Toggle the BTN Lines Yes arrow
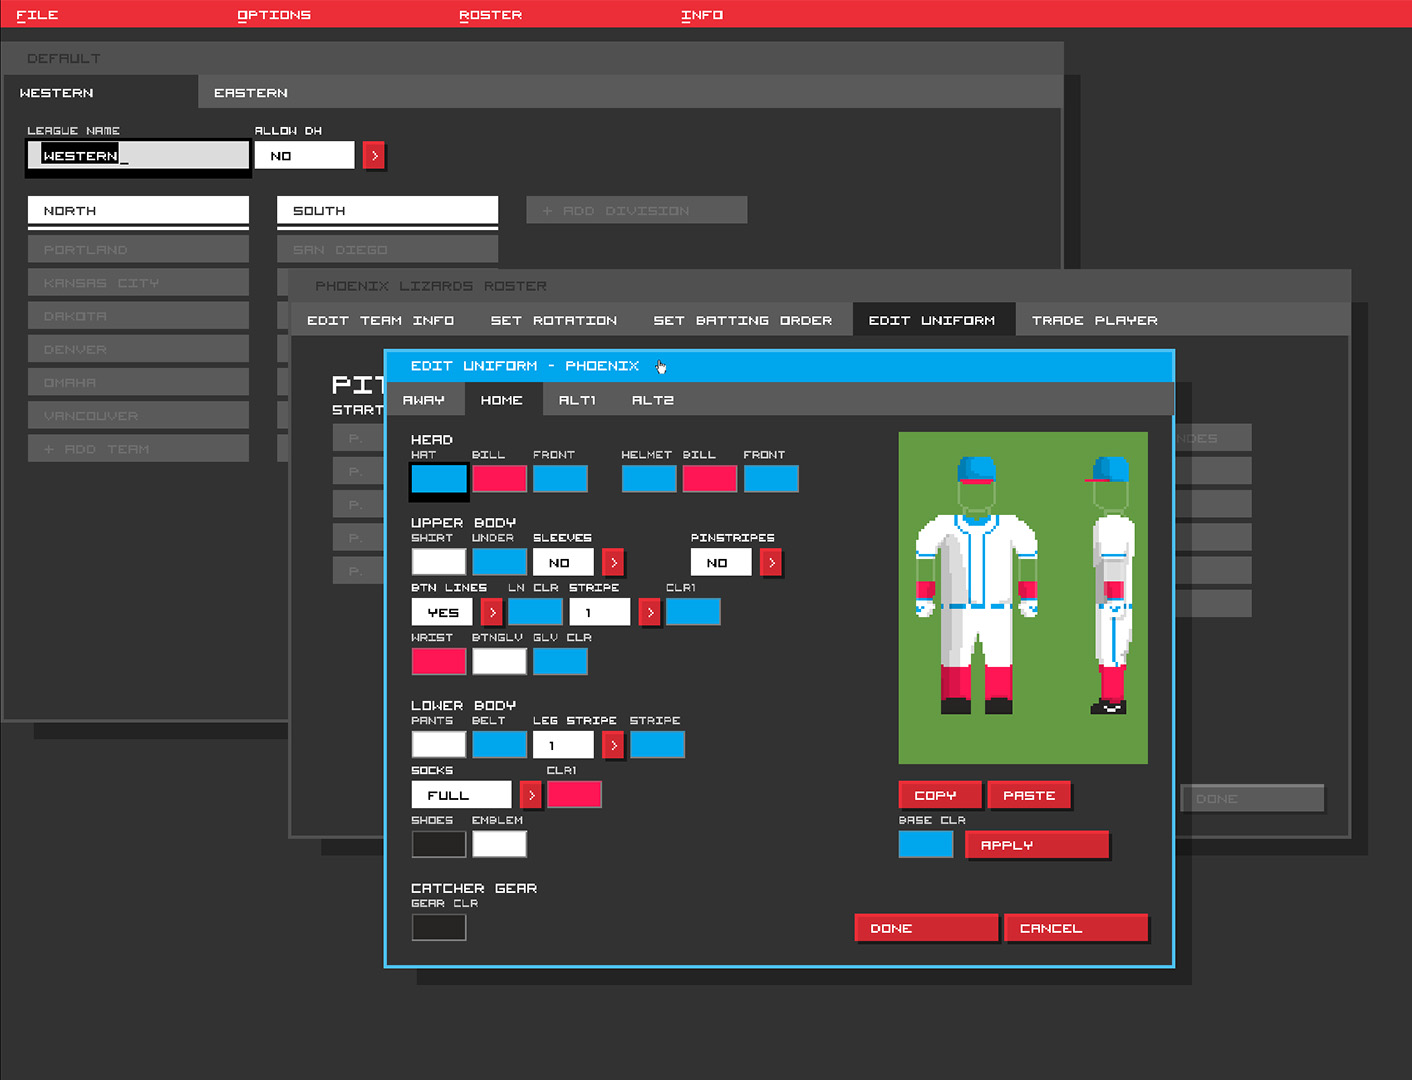Viewport: 1412px width, 1080px height. (491, 612)
